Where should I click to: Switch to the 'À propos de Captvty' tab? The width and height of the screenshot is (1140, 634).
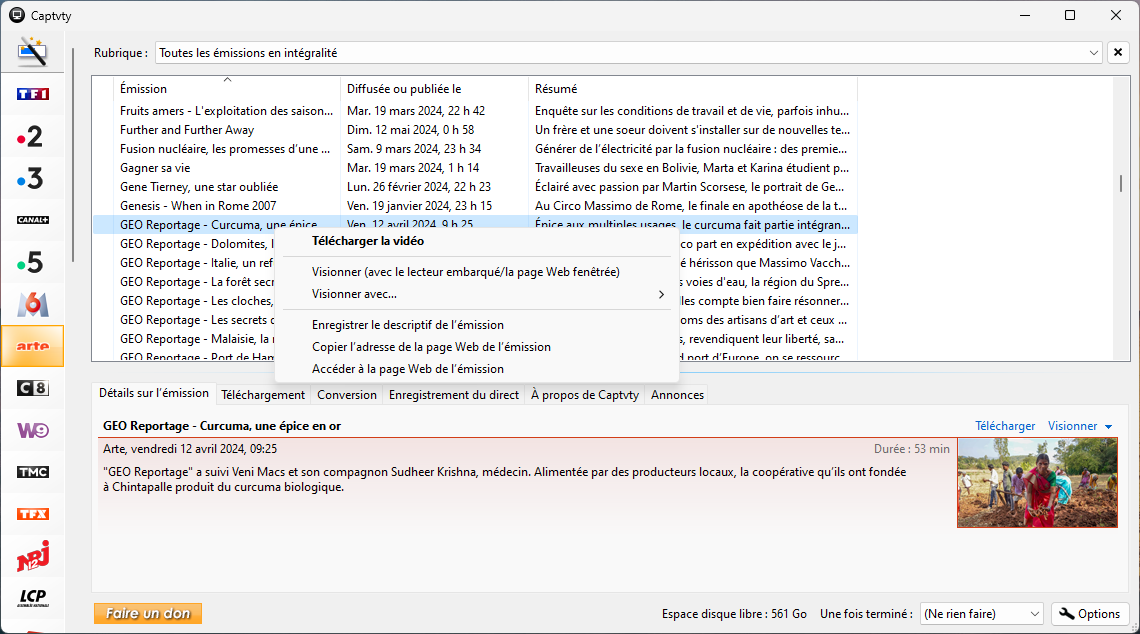(x=585, y=395)
